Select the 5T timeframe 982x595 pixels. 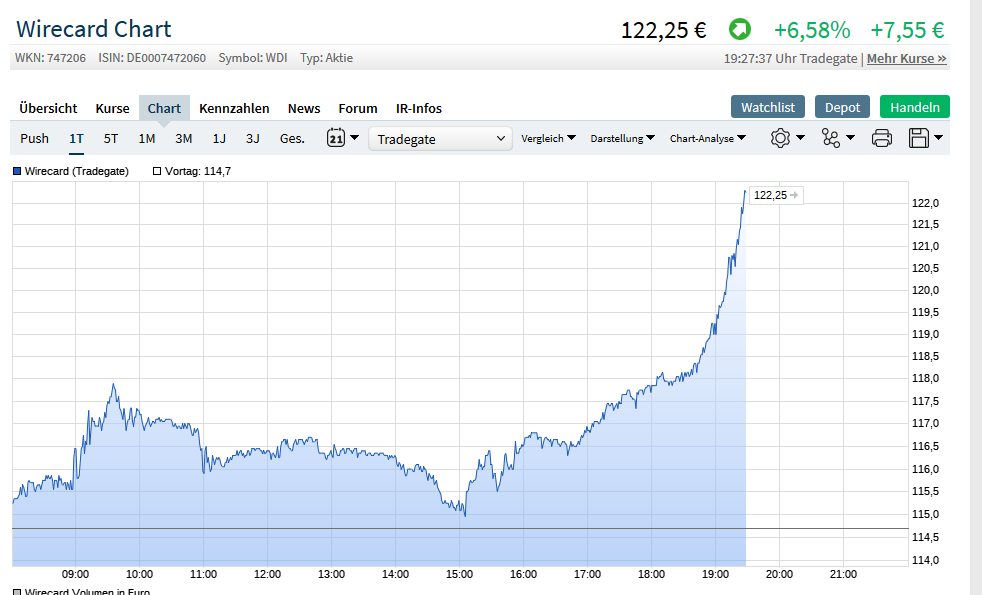coord(111,138)
